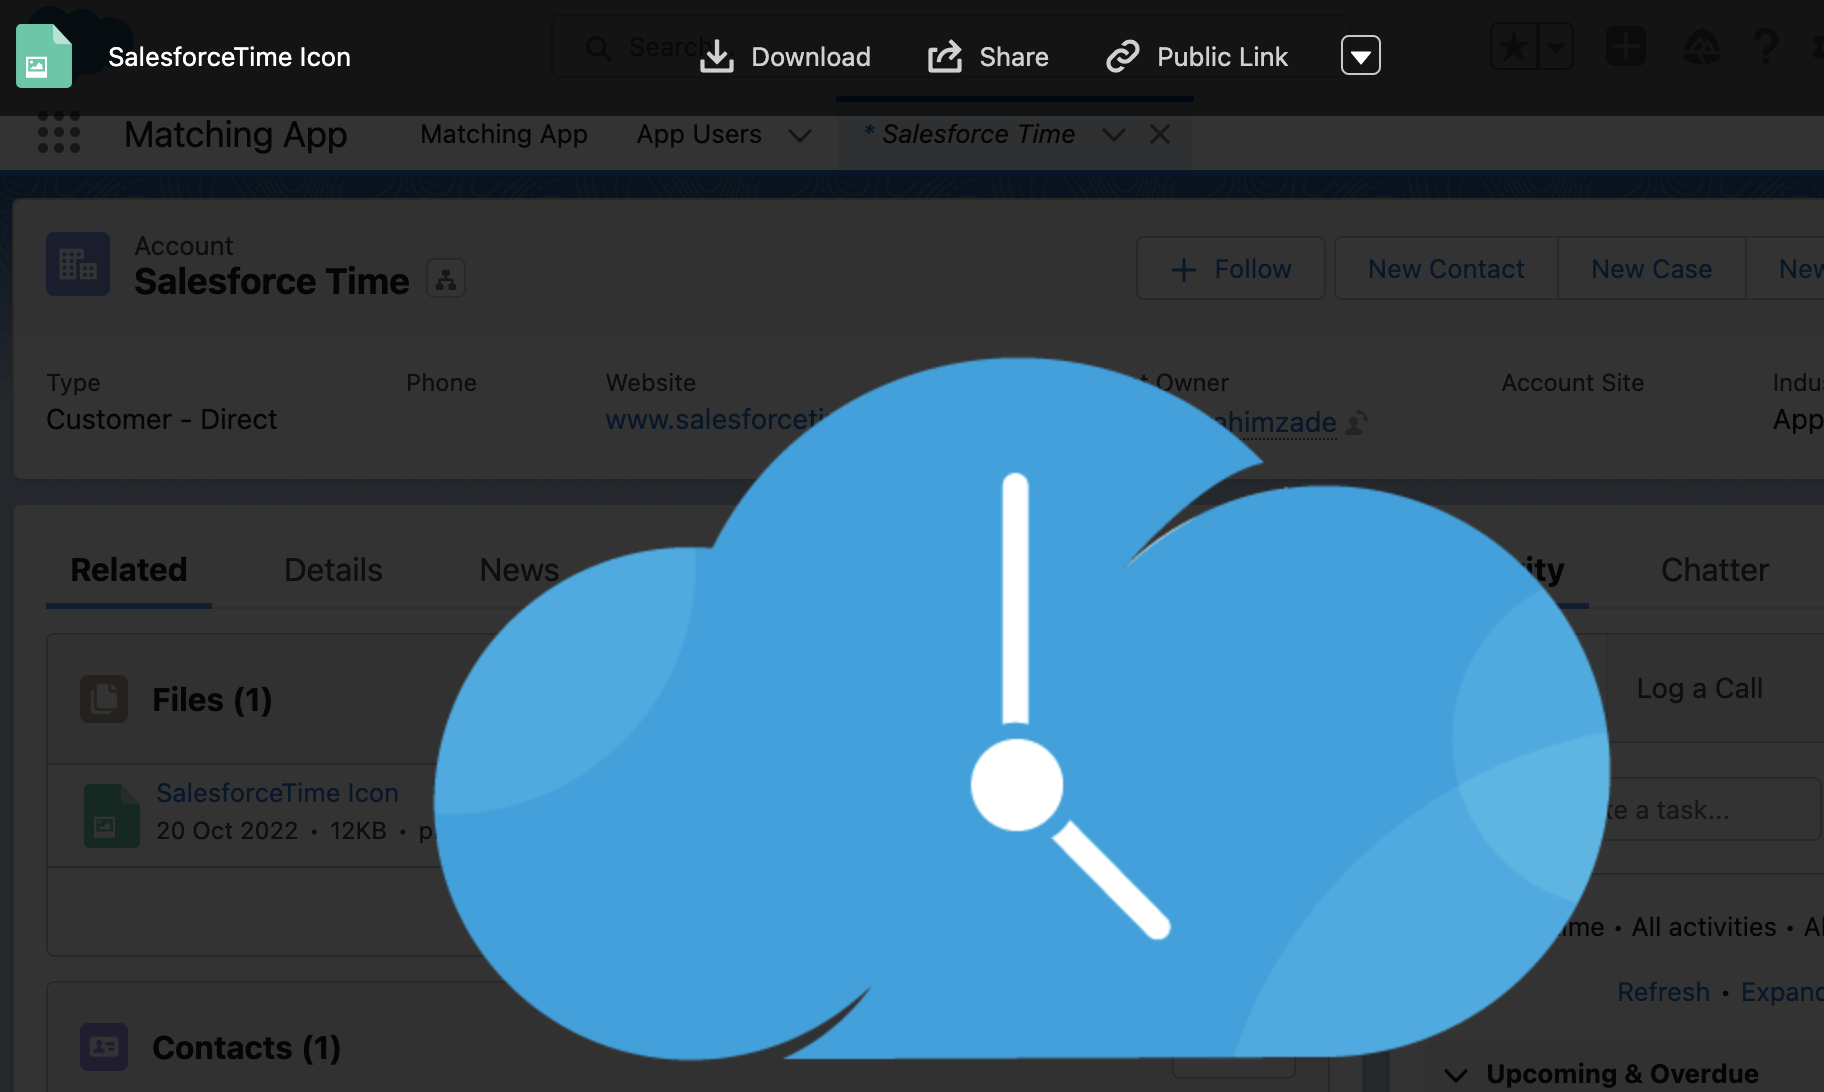Viewport: 1824px width, 1092px height.
Task: Switch to the Details tab
Action: [x=333, y=569]
